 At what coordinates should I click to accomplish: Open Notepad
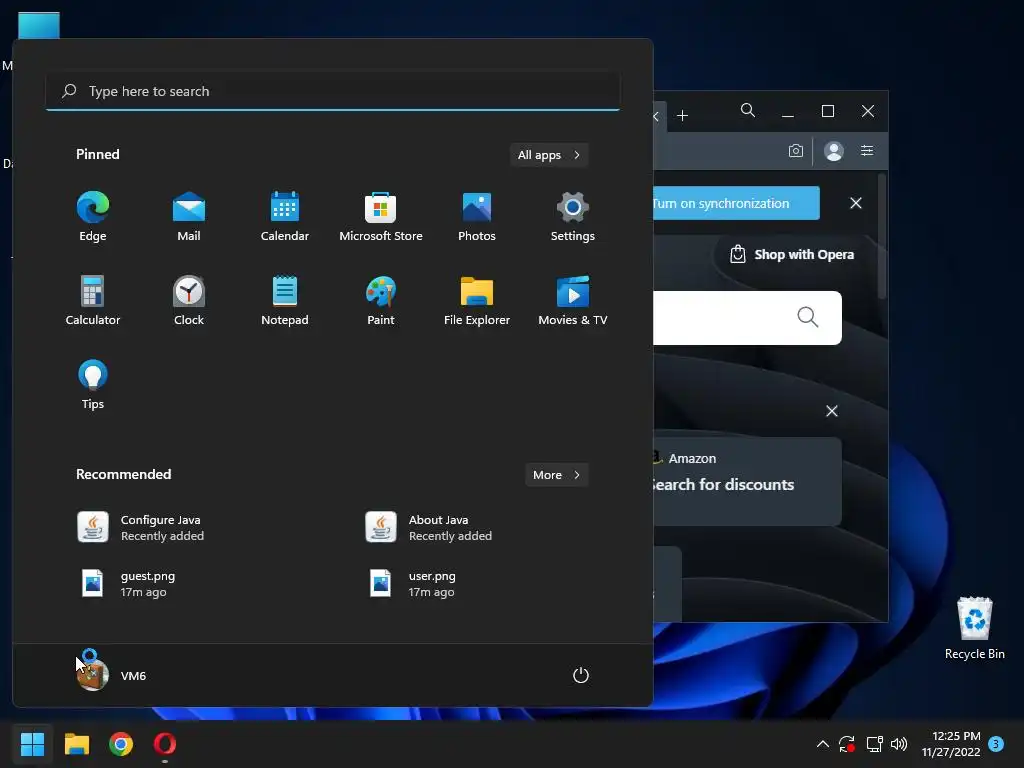(285, 300)
